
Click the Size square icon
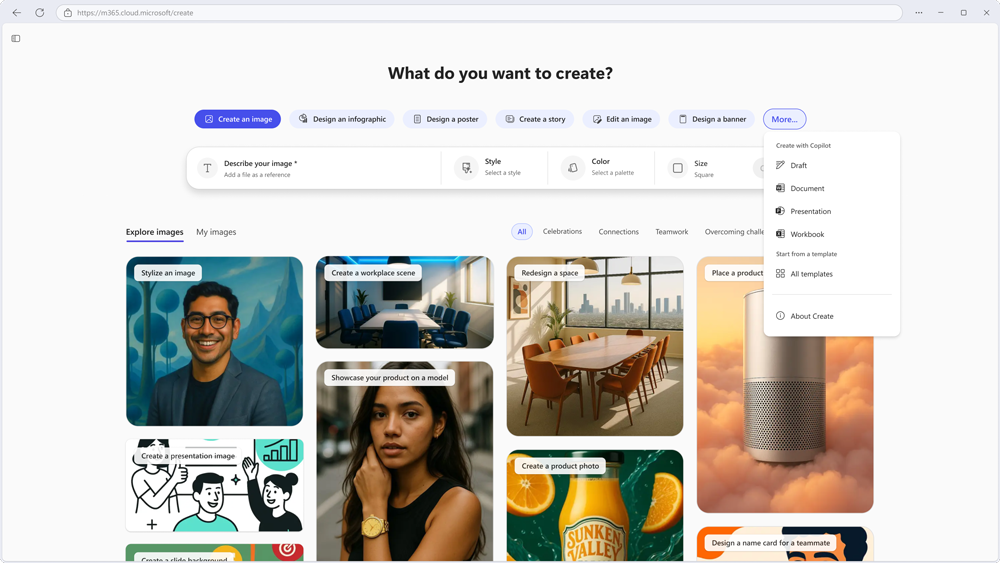(678, 168)
